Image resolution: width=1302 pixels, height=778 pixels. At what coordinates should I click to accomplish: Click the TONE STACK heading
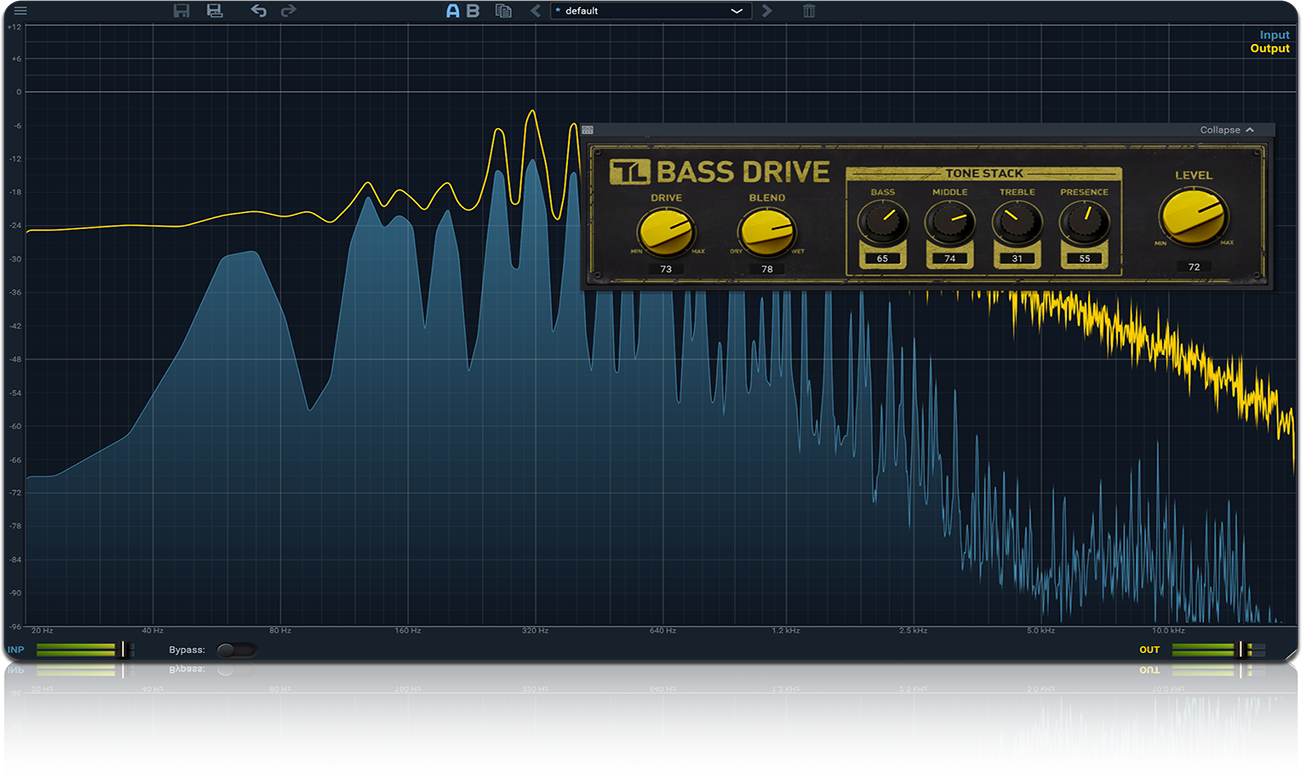pos(985,174)
